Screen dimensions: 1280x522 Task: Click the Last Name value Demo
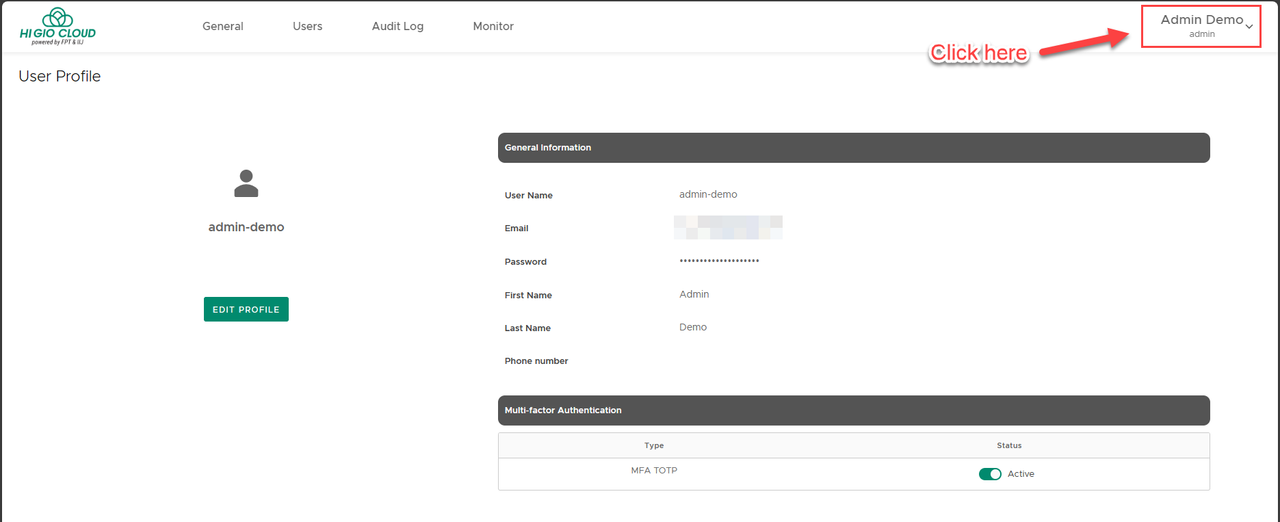693,327
